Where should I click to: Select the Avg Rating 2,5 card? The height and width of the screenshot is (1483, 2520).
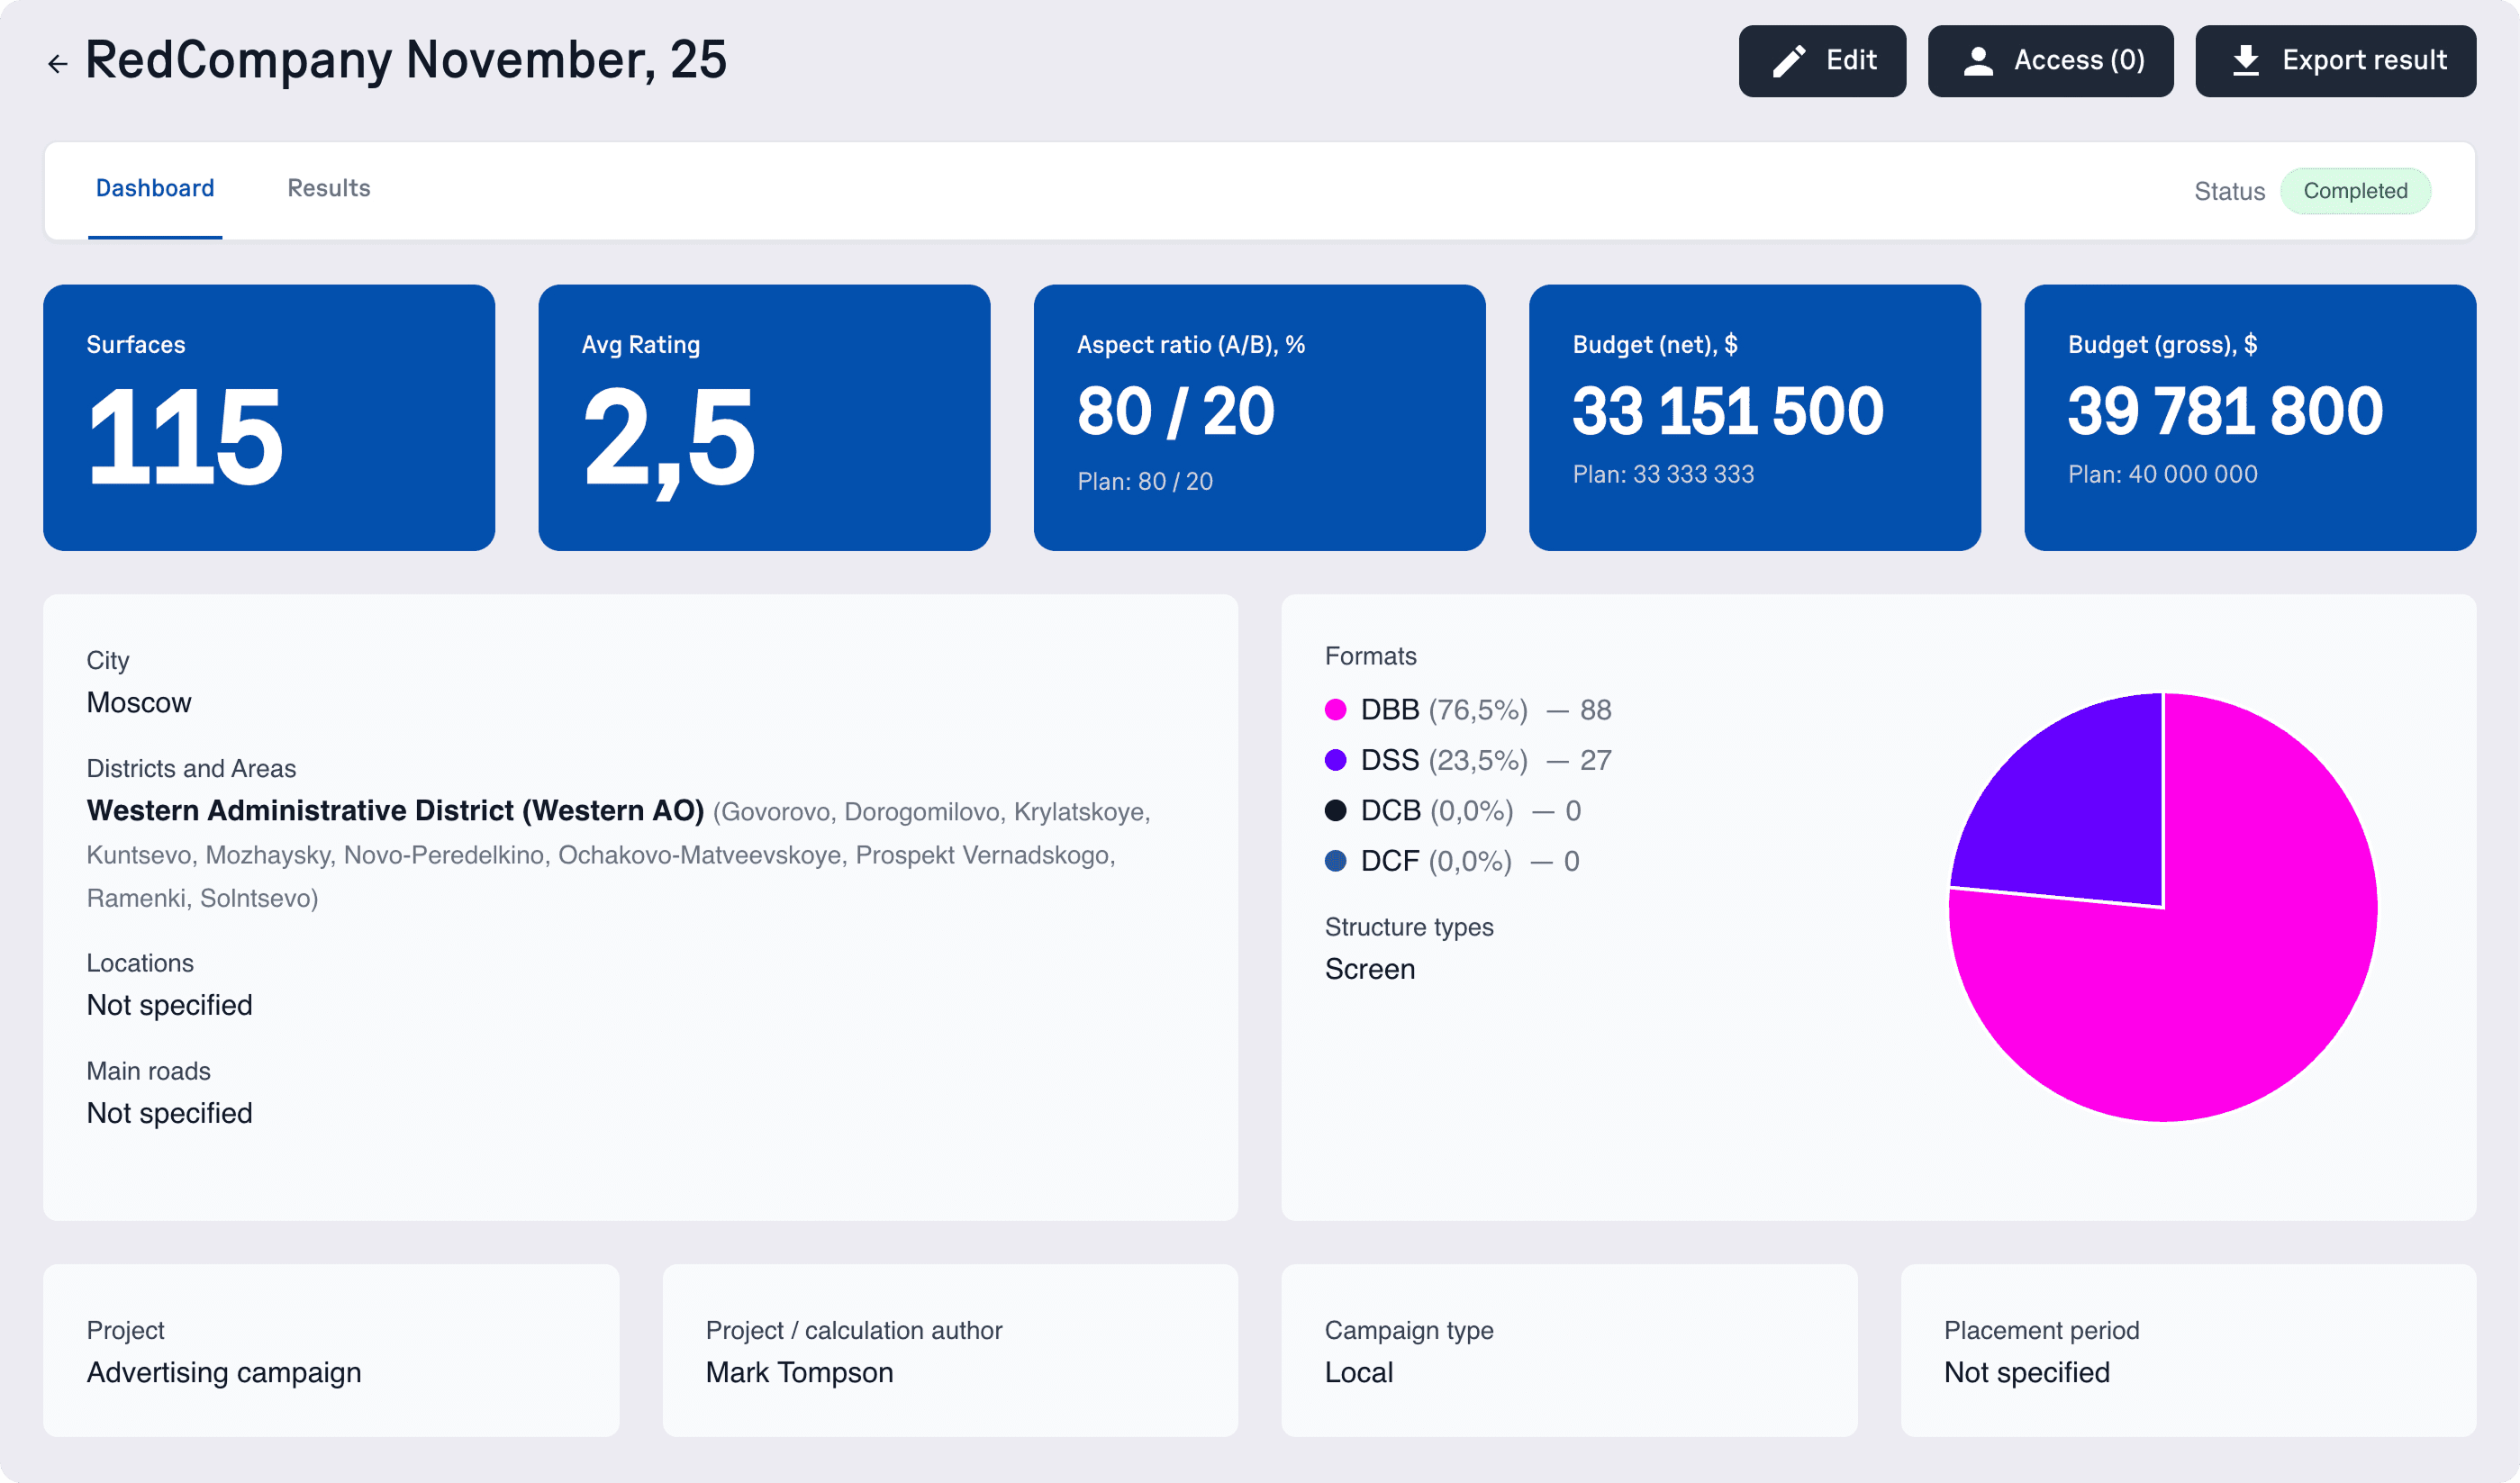[x=764, y=418]
